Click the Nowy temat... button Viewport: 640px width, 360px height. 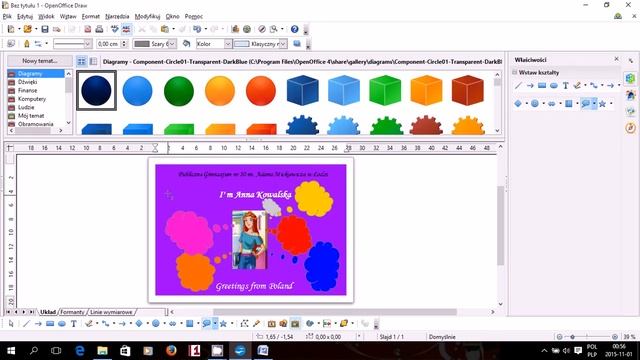[x=40, y=61]
